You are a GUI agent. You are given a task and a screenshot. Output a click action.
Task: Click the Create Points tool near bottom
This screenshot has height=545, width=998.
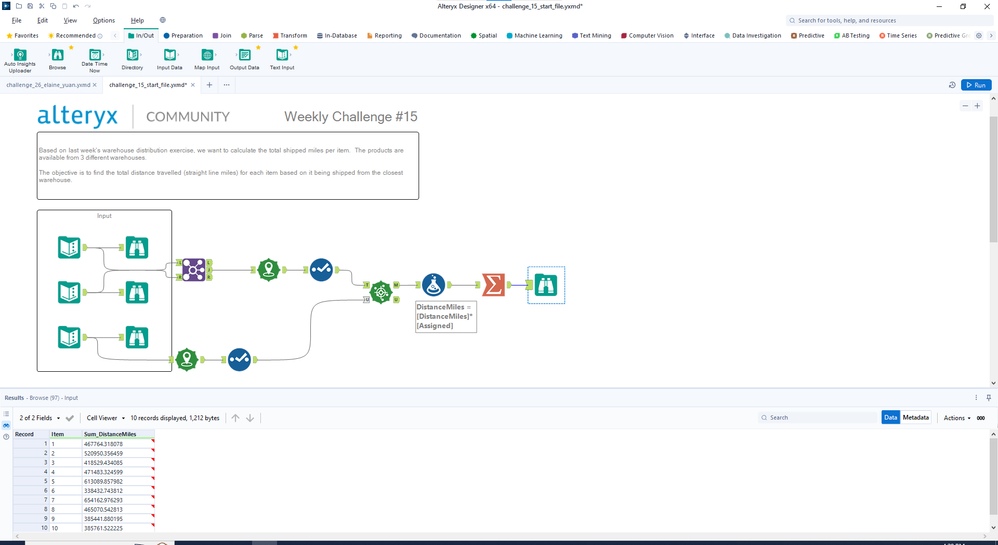[186, 360]
